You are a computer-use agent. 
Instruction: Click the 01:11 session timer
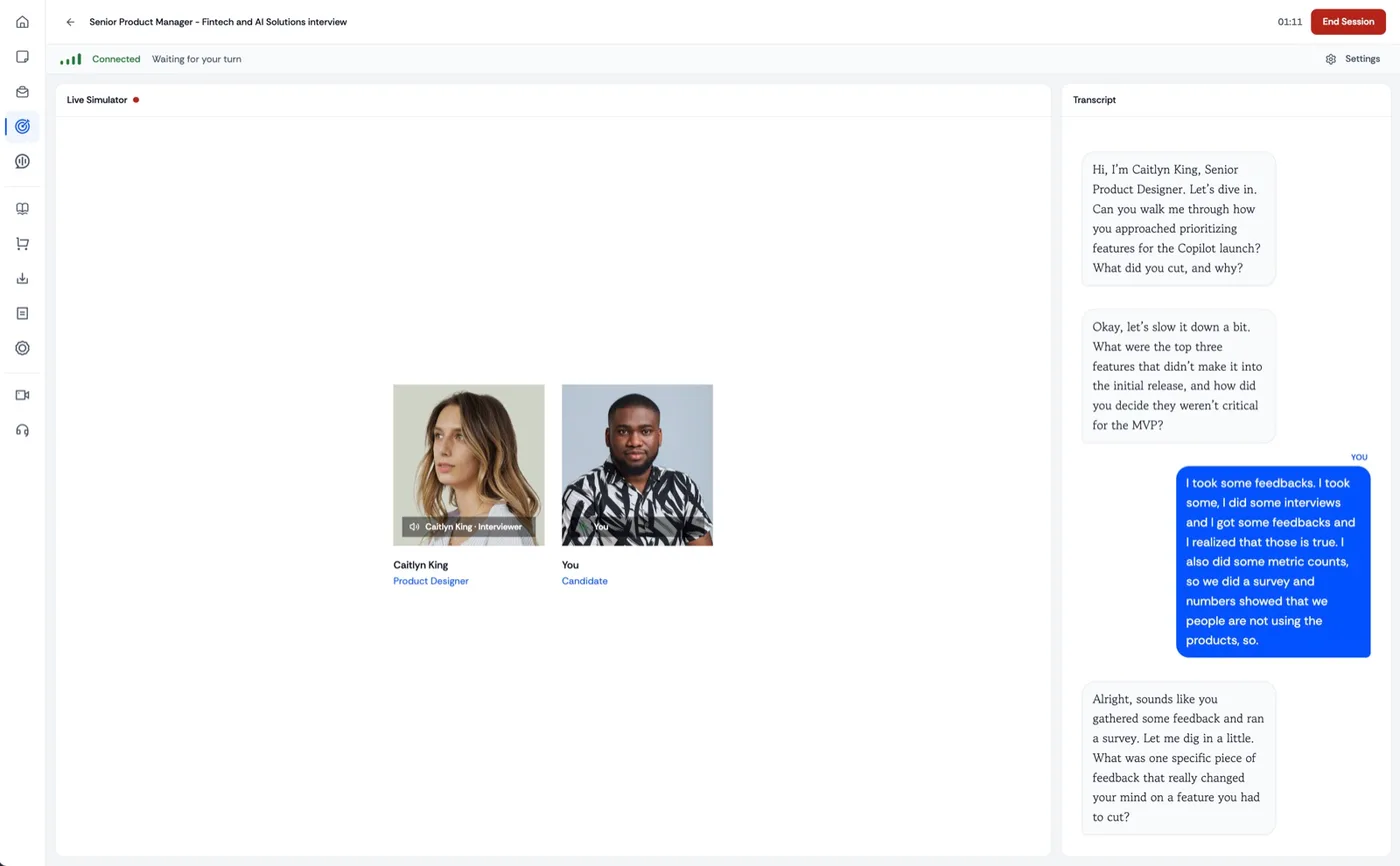point(1289,22)
